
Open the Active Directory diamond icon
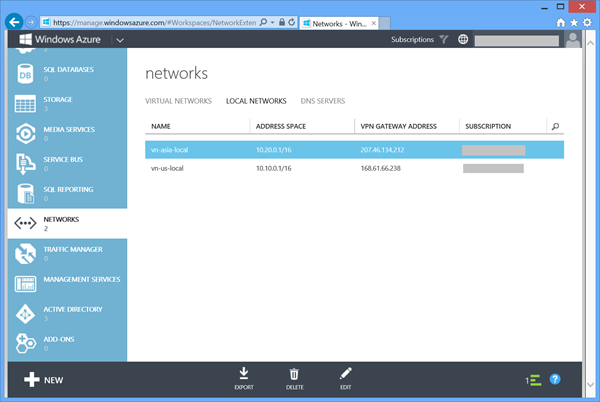pyautogui.click(x=25, y=314)
